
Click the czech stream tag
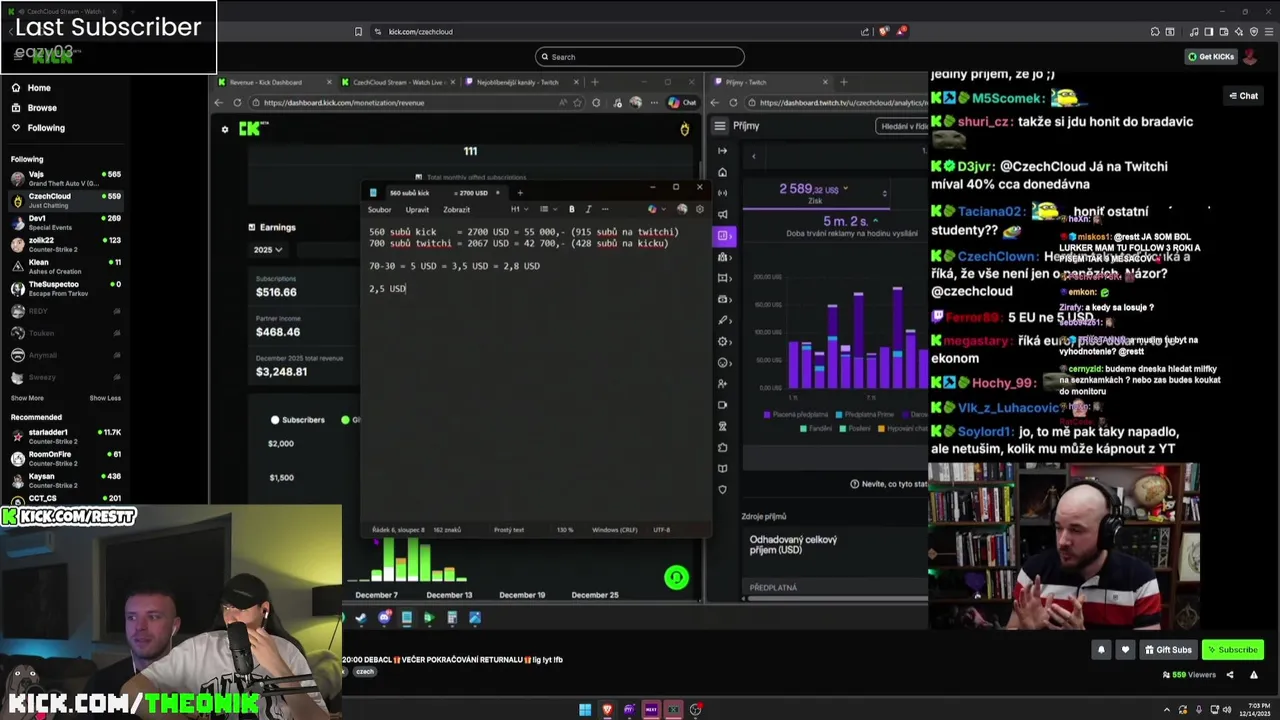tap(364, 672)
